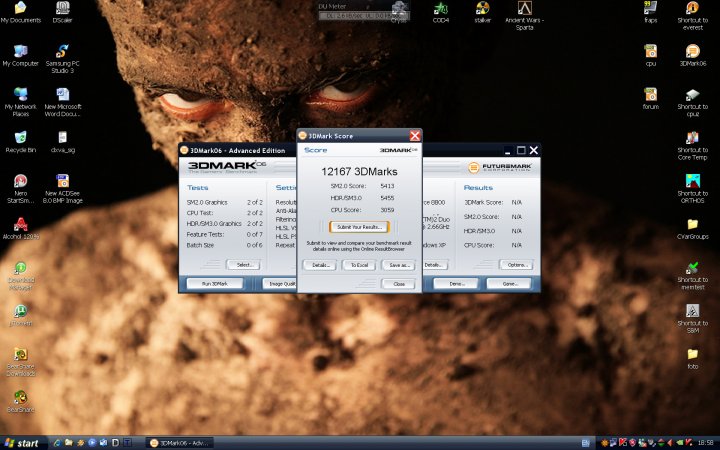This screenshot has height=450, width=720.
Task: Launch the stalker game shortcut
Action: [x=483, y=12]
